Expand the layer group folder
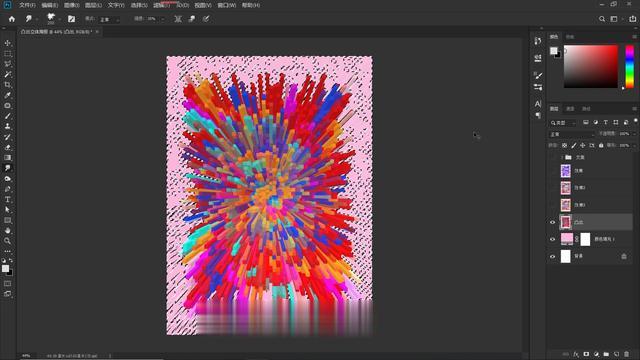The width and height of the screenshot is (640, 360). point(562,157)
